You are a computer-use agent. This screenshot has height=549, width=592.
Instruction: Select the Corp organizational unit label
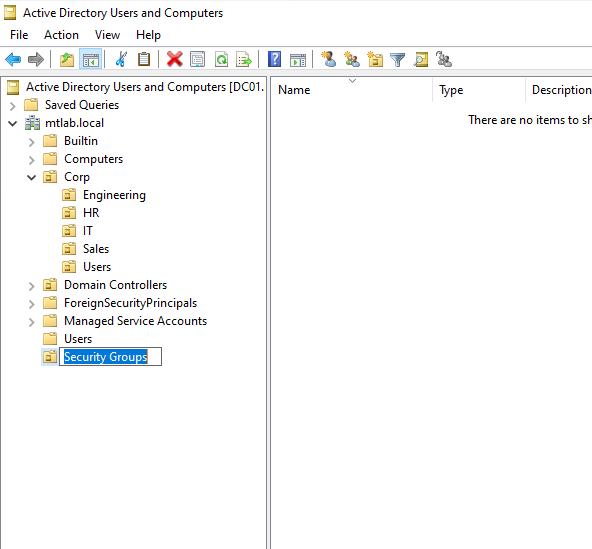[x=77, y=177]
